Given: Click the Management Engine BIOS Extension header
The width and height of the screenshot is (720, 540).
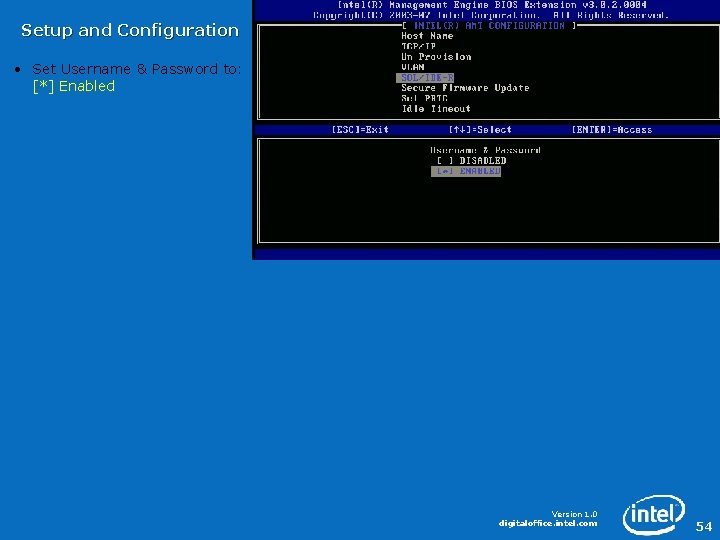Looking at the screenshot, I should tap(492, 5).
